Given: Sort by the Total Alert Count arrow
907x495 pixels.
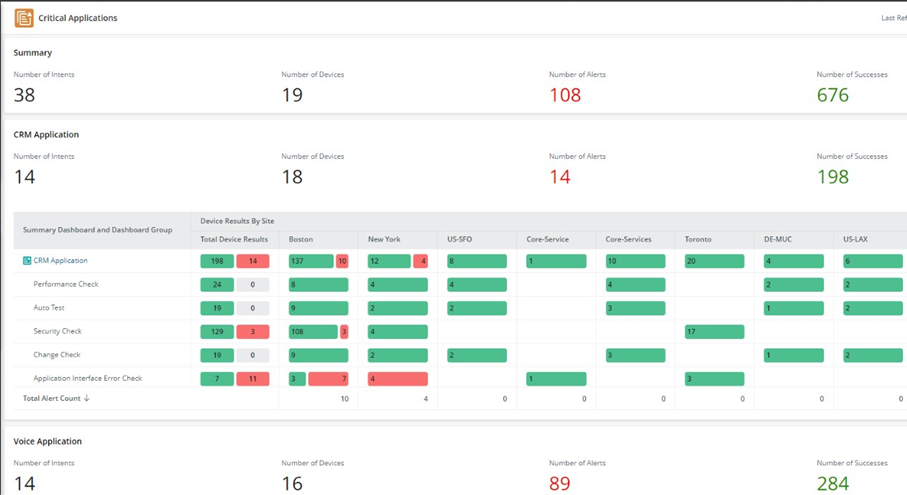Looking at the screenshot, I should coord(87,399).
